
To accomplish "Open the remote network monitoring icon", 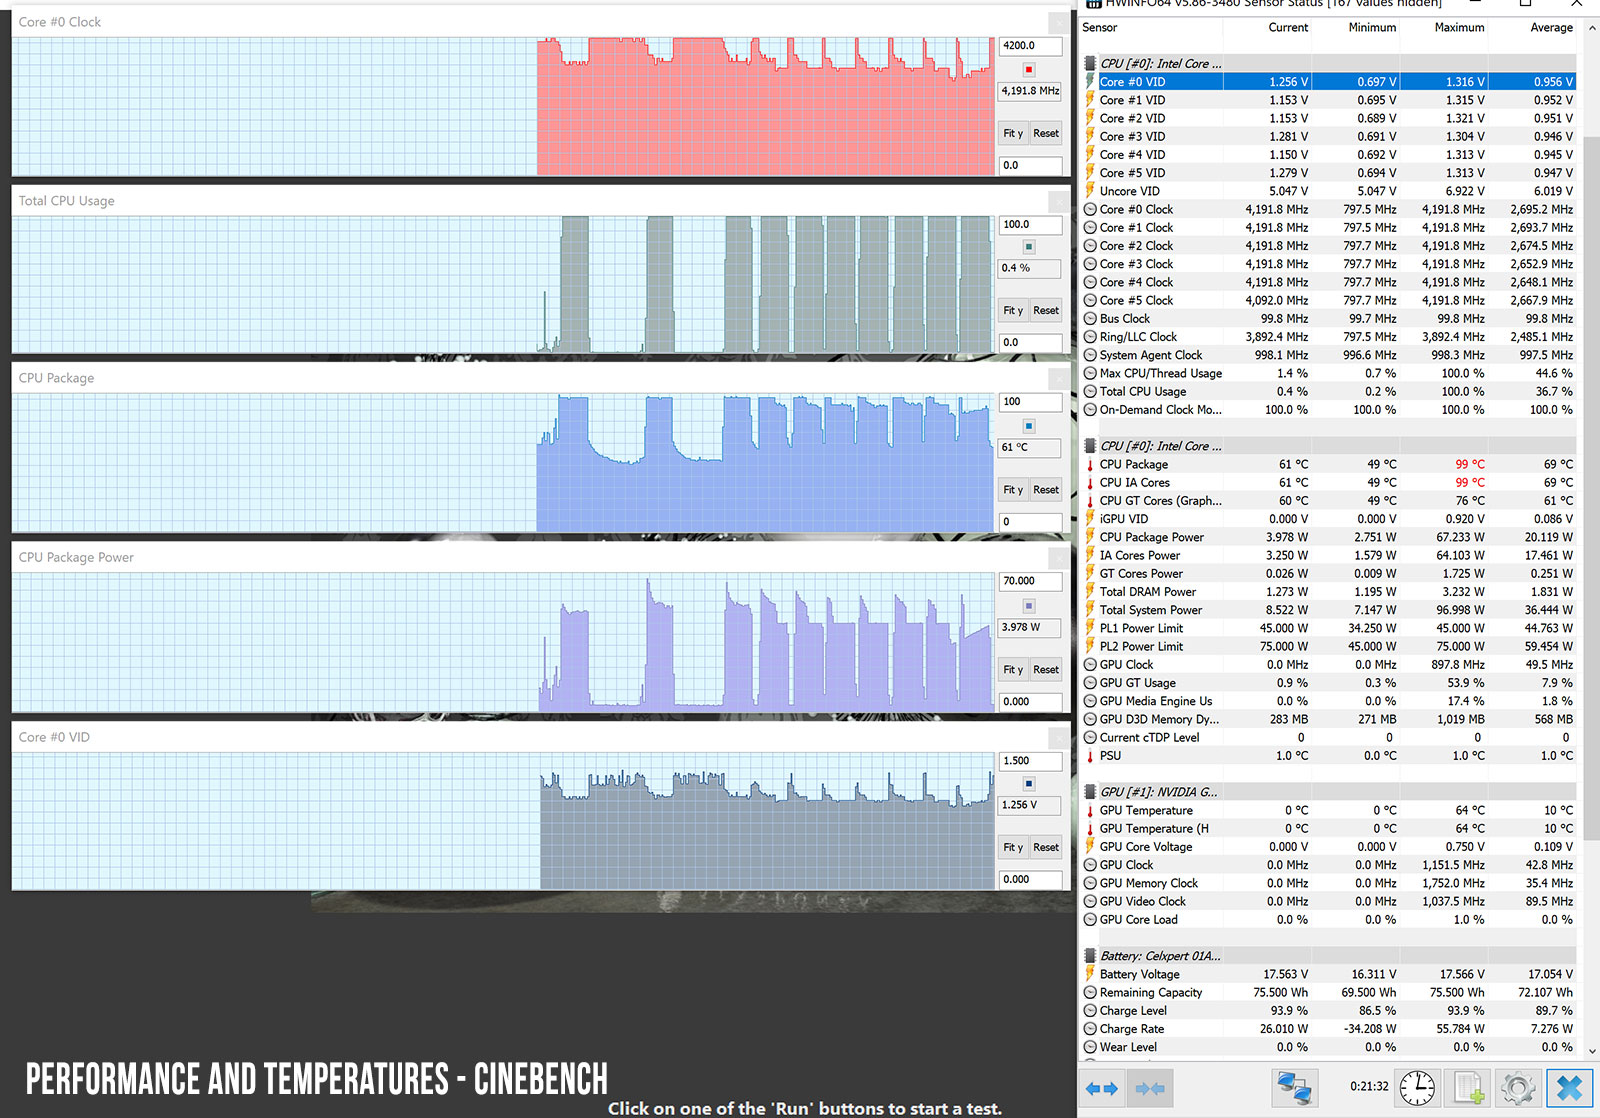I will 1295,1088.
